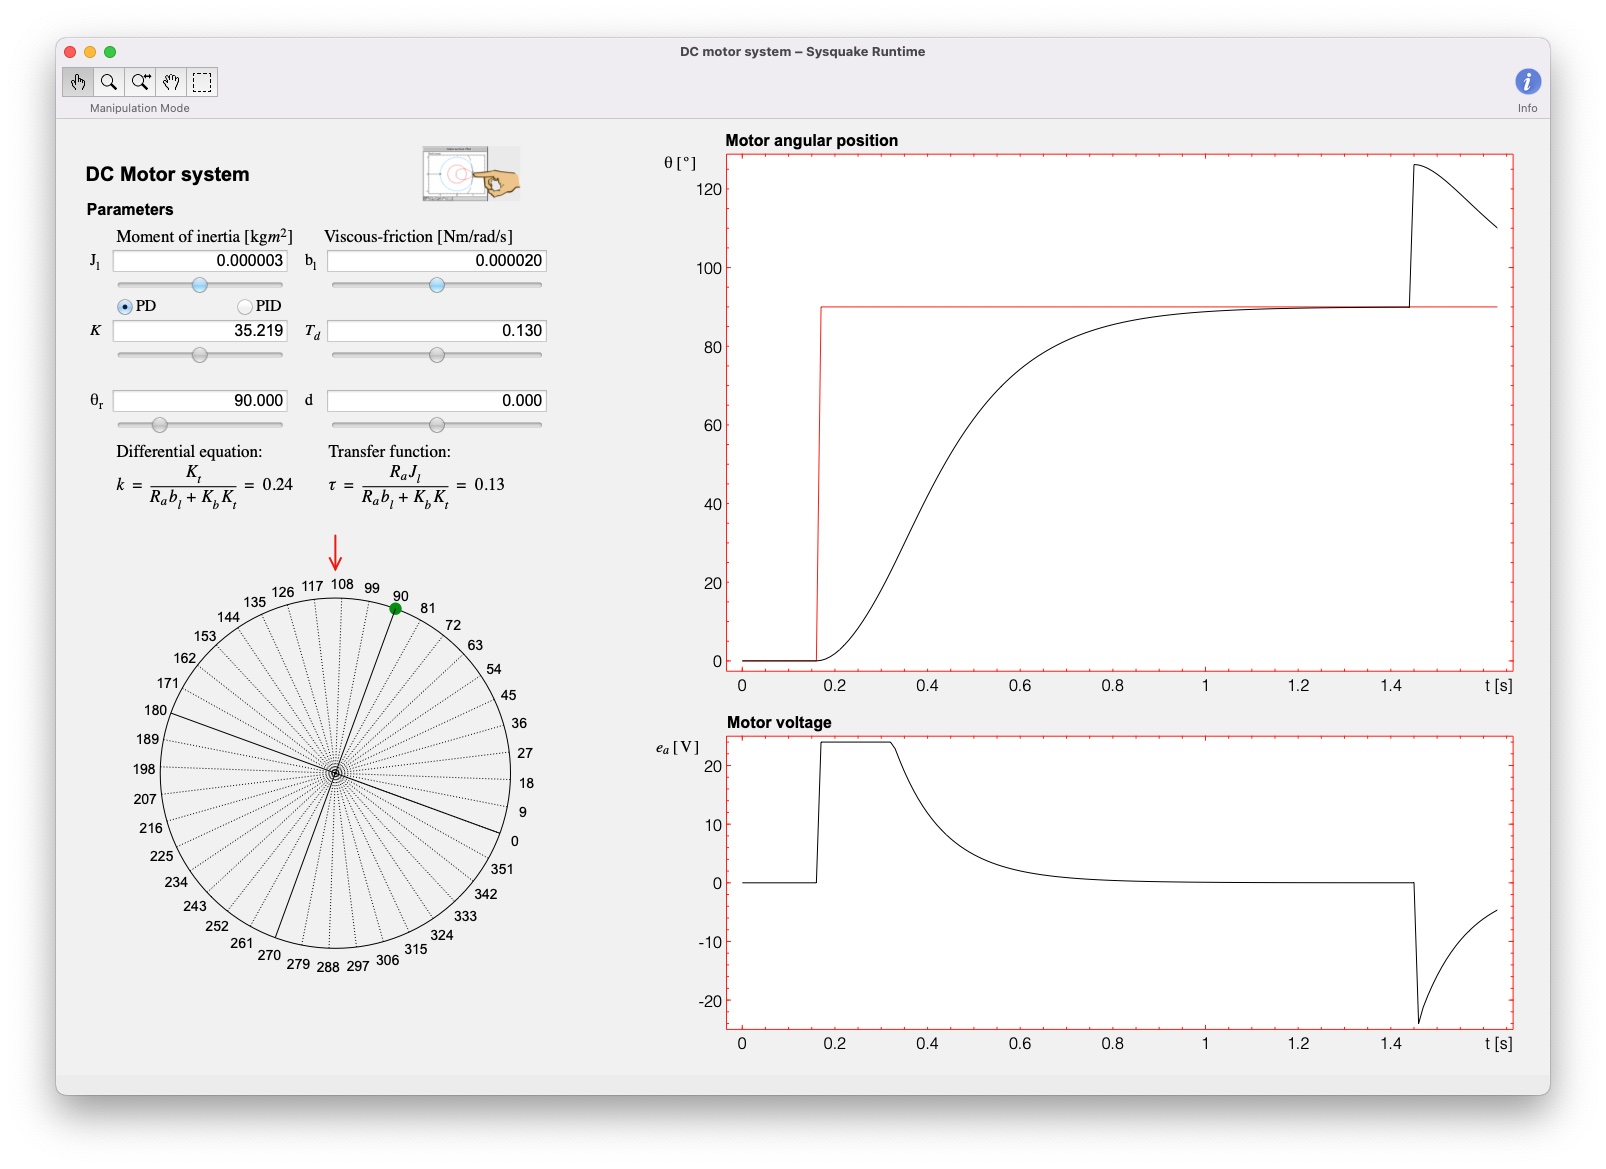
Task: Click the gain K slider handle
Action: click(x=199, y=354)
